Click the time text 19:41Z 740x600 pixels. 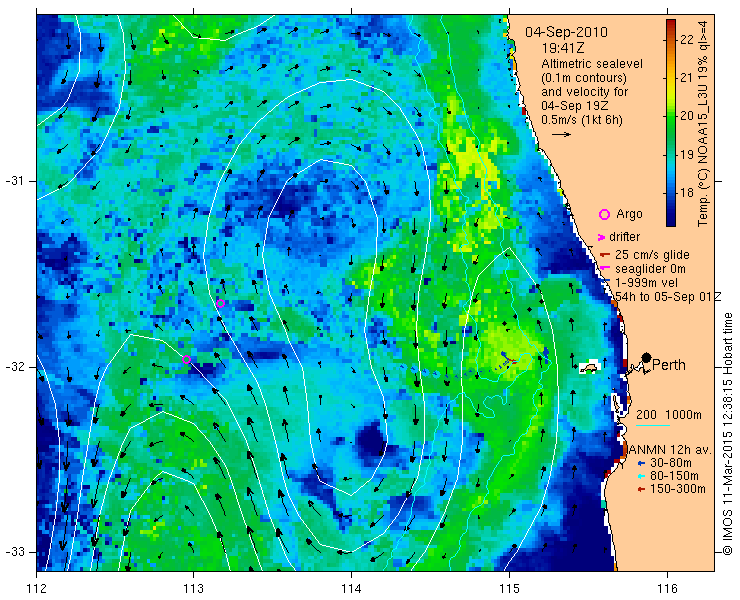point(562,49)
